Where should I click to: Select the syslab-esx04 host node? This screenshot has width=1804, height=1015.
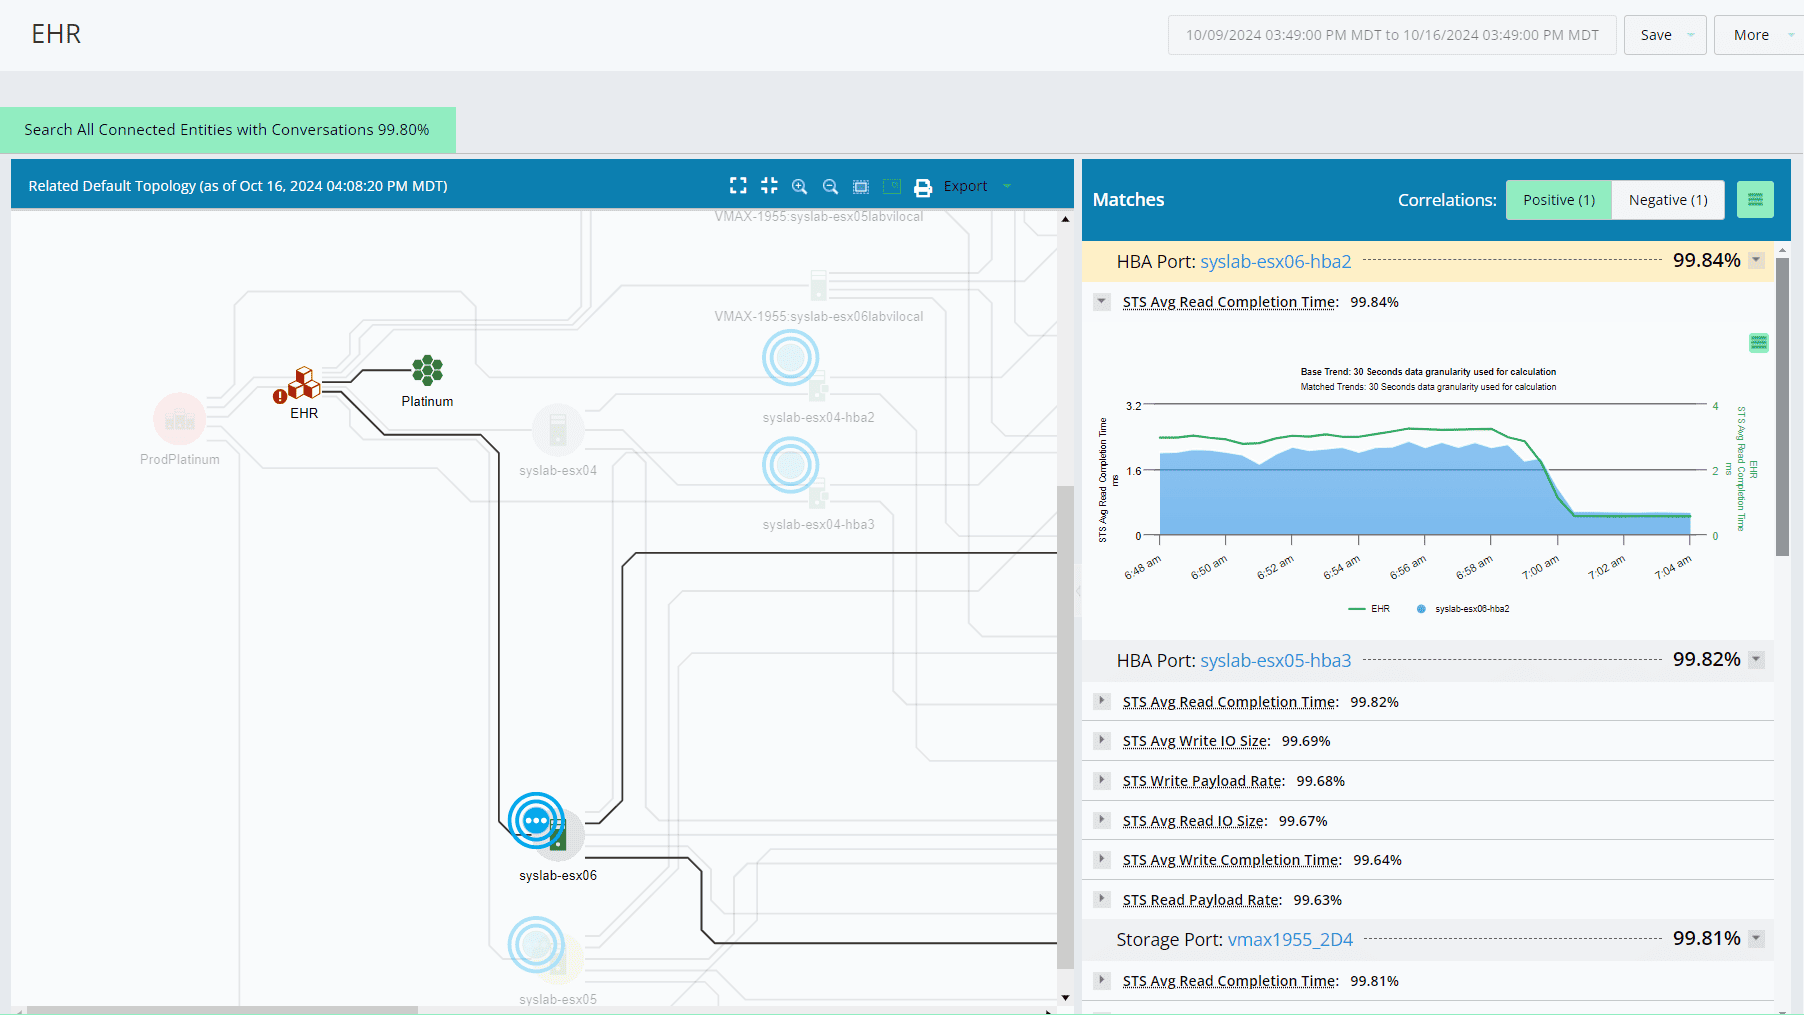coord(558,430)
